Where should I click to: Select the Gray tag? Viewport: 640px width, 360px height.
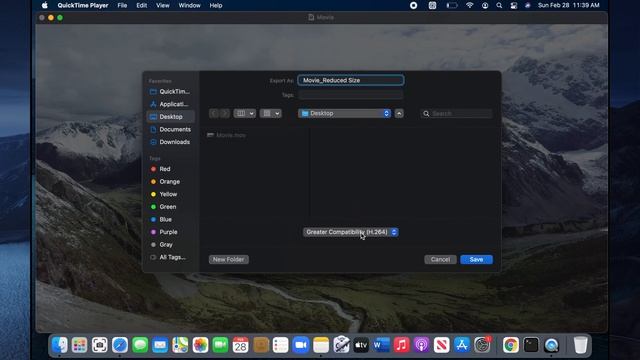[171, 245]
